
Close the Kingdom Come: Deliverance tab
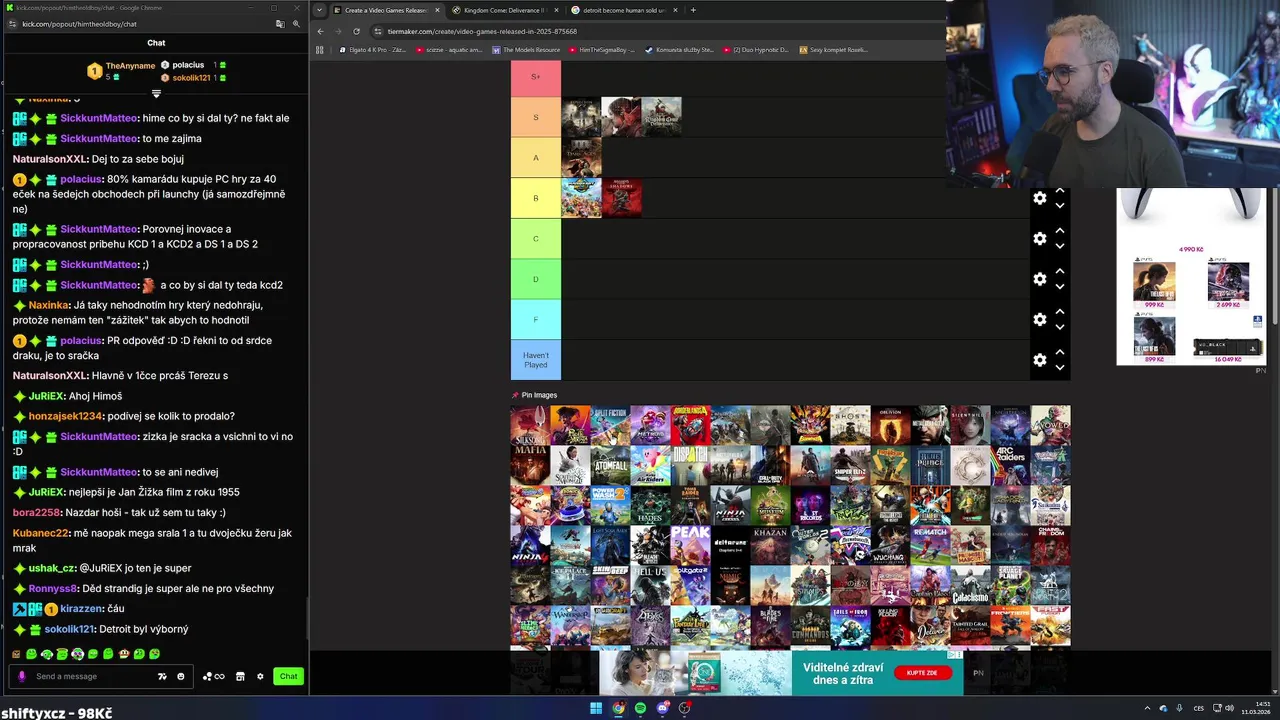click(555, 10)
